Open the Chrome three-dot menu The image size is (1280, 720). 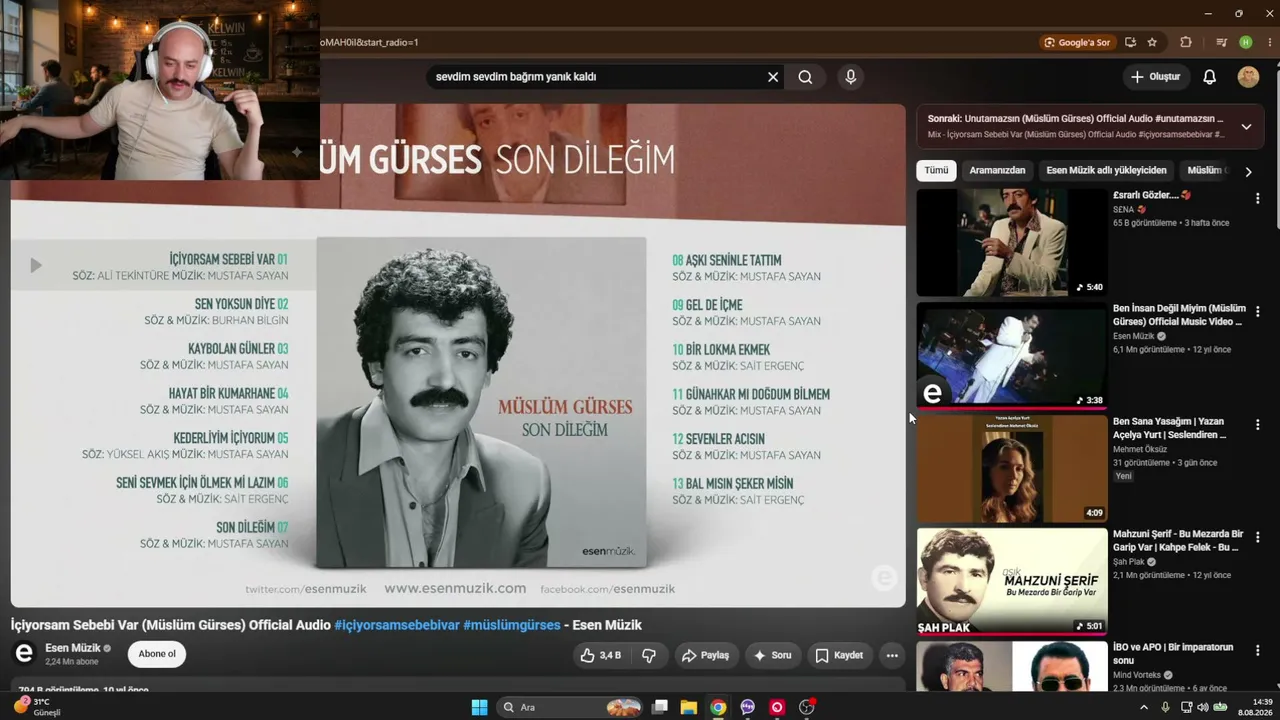[1269, 42]
